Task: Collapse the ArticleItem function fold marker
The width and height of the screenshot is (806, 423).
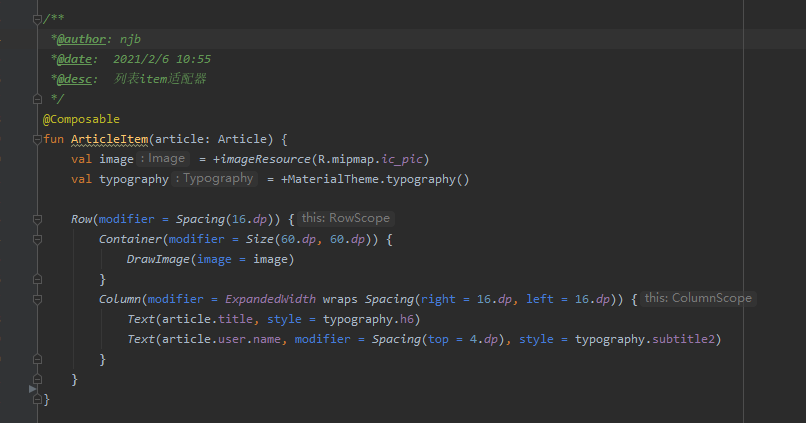Action: click(37, 139)
